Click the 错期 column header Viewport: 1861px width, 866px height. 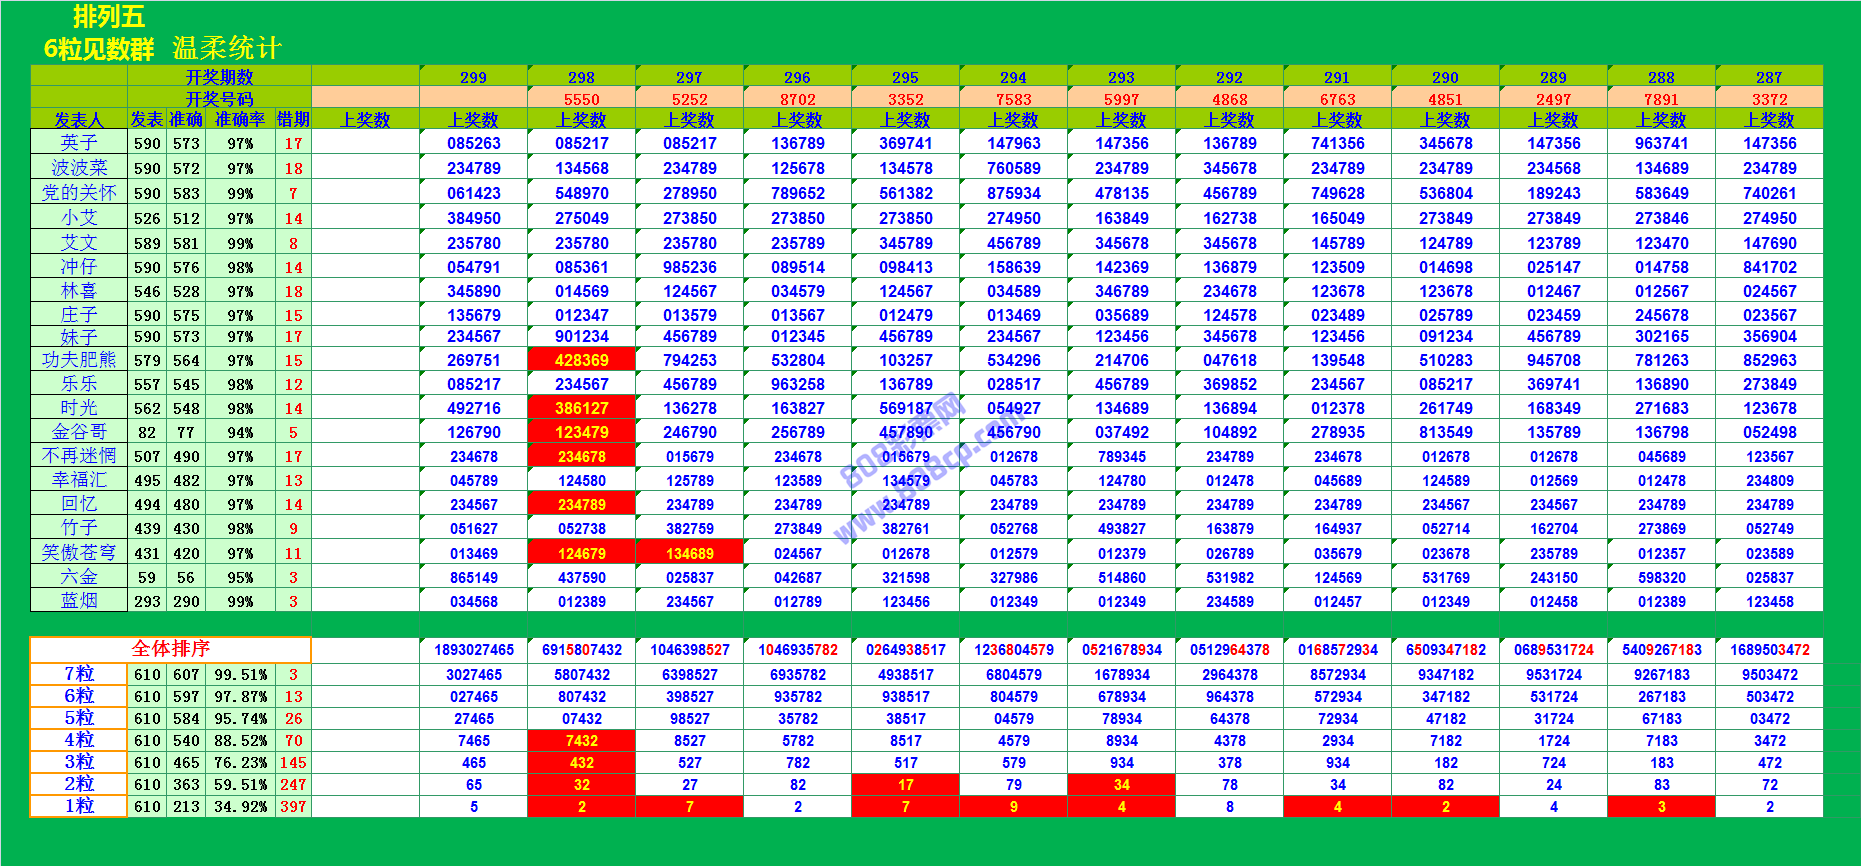coord(293,120)
